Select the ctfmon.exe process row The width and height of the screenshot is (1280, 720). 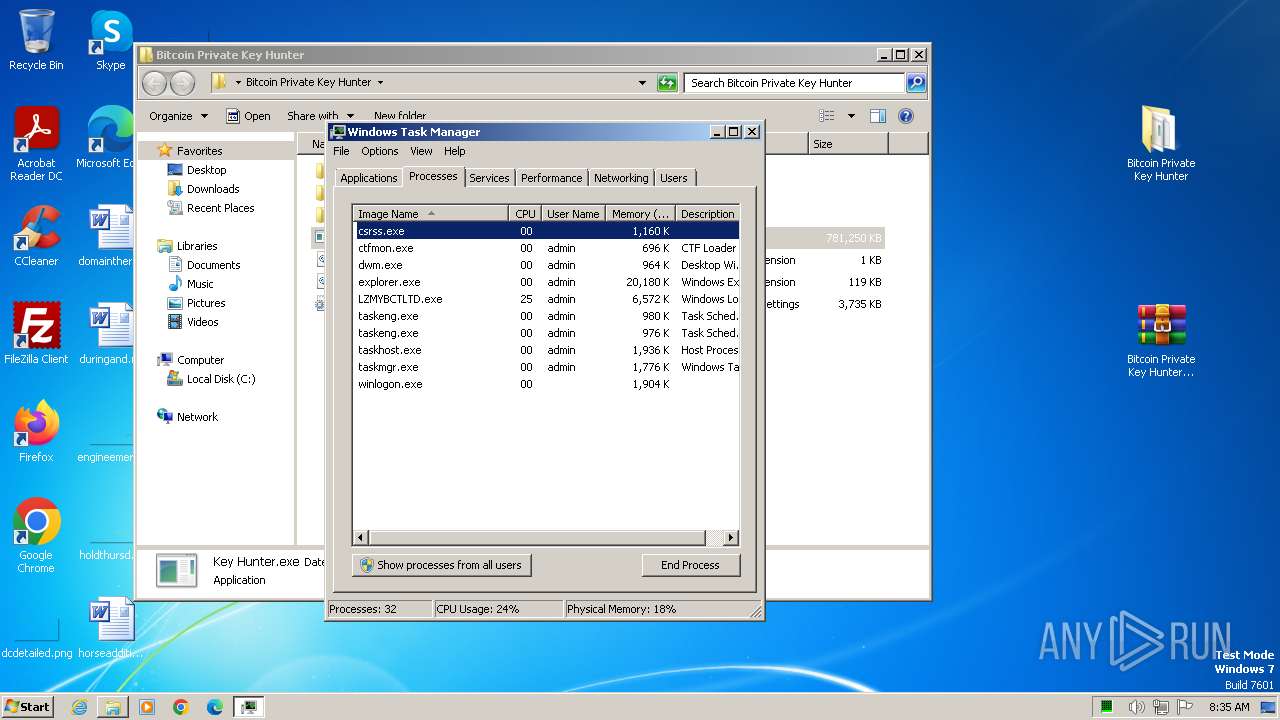[546, 248]
